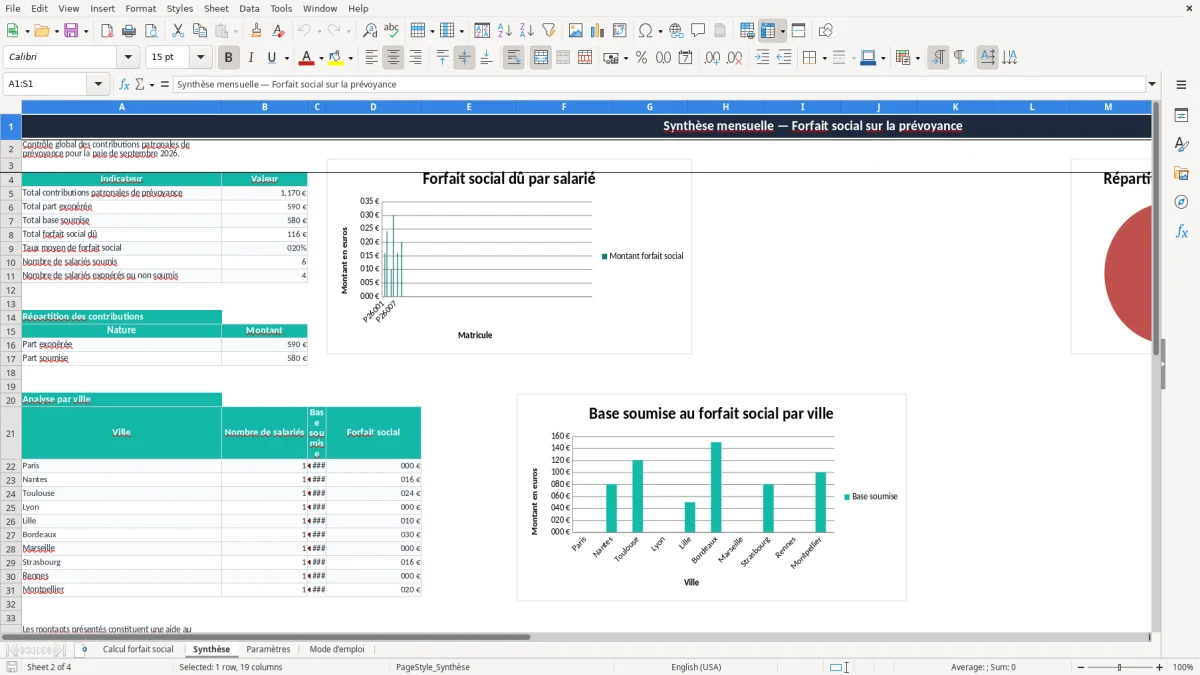1200x675 pixels.
Task: Expand the formula bar
Action: [1152, 84]
